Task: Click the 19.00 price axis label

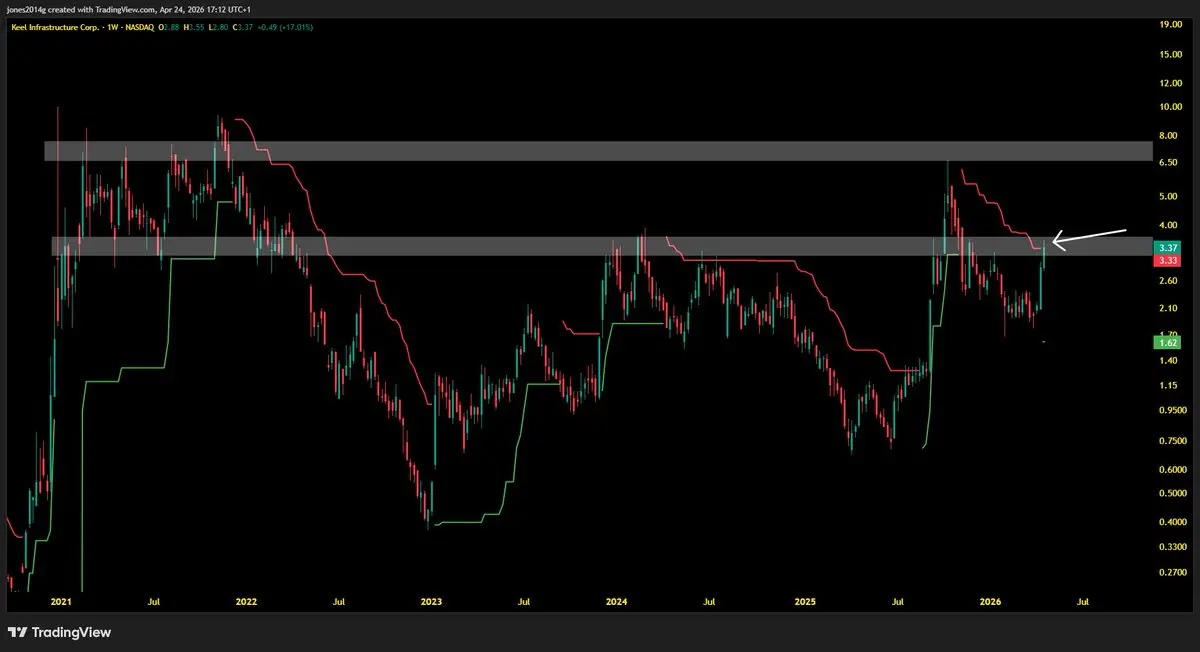Action: click(x=1172, y=23)
